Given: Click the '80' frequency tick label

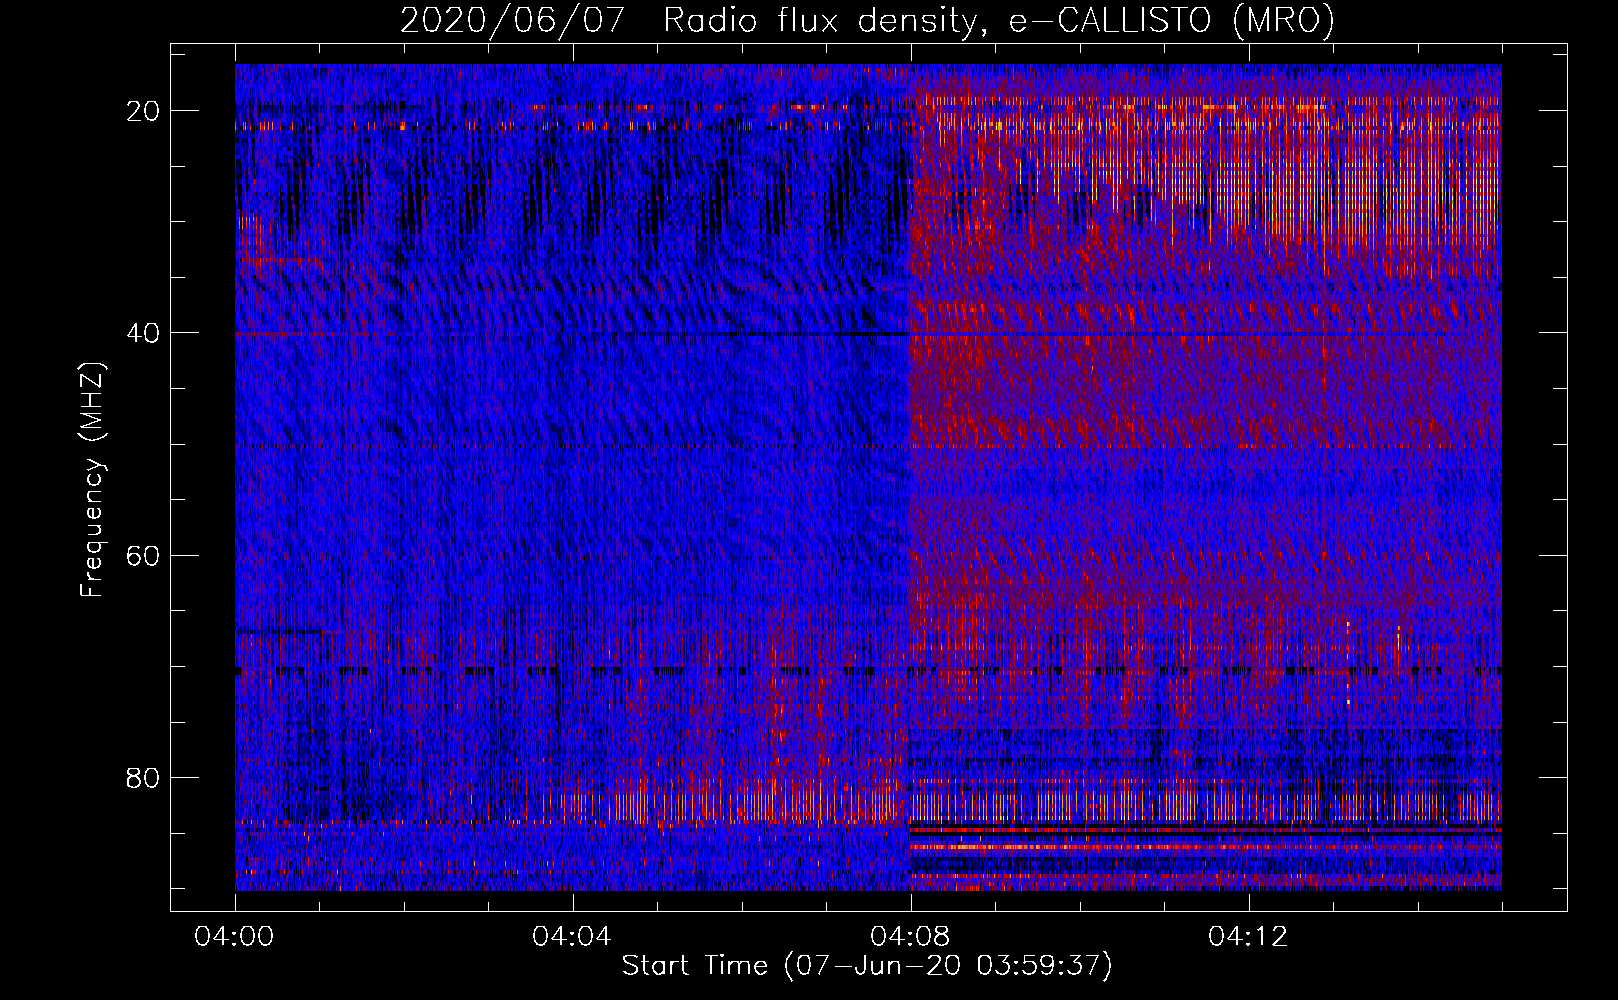Looking at the screenshot, I should click(144, 777).
